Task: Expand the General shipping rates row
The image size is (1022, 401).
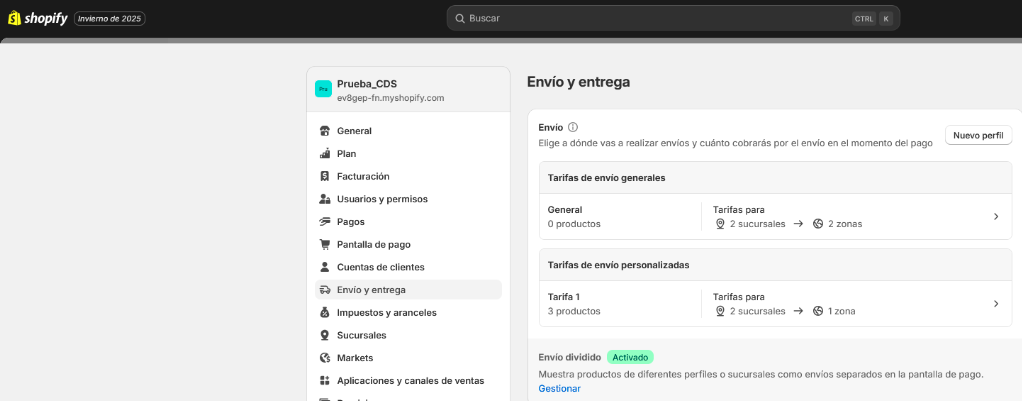Action: click(995, 217)
